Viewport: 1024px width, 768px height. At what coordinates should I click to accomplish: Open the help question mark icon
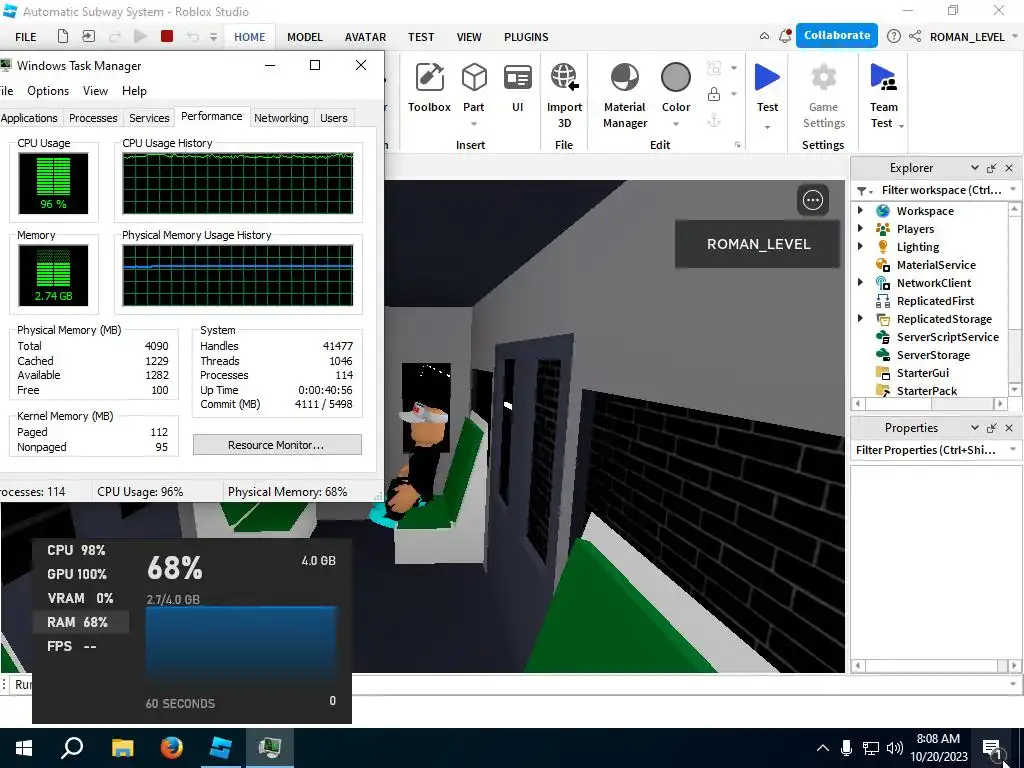pos(893,37)
